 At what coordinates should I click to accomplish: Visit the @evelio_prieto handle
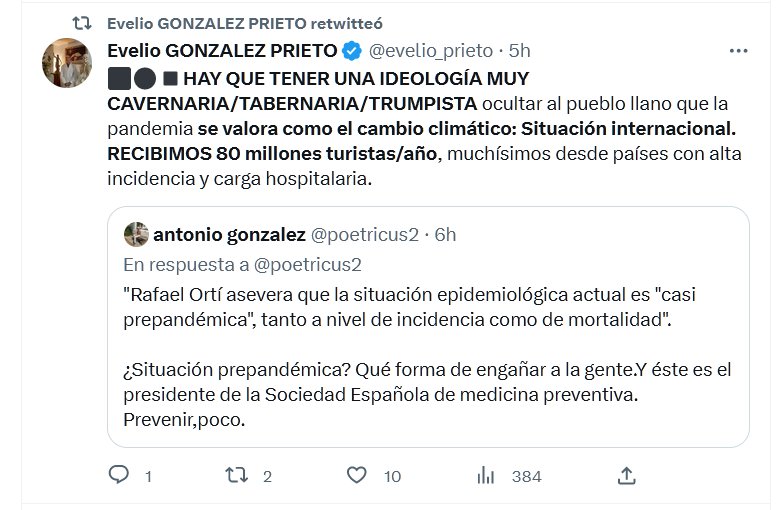(431, 50)
